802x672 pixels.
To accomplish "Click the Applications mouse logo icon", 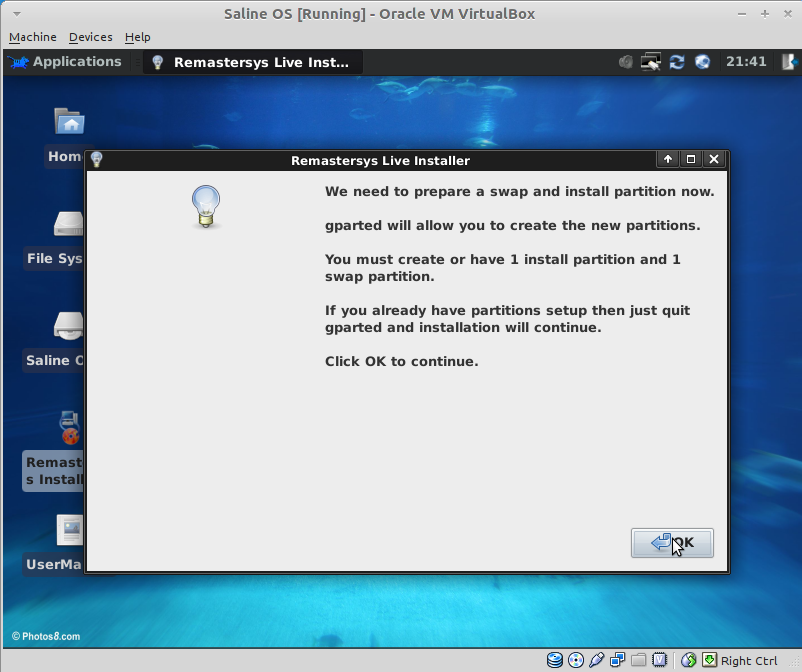I will [x=18, y=62].
